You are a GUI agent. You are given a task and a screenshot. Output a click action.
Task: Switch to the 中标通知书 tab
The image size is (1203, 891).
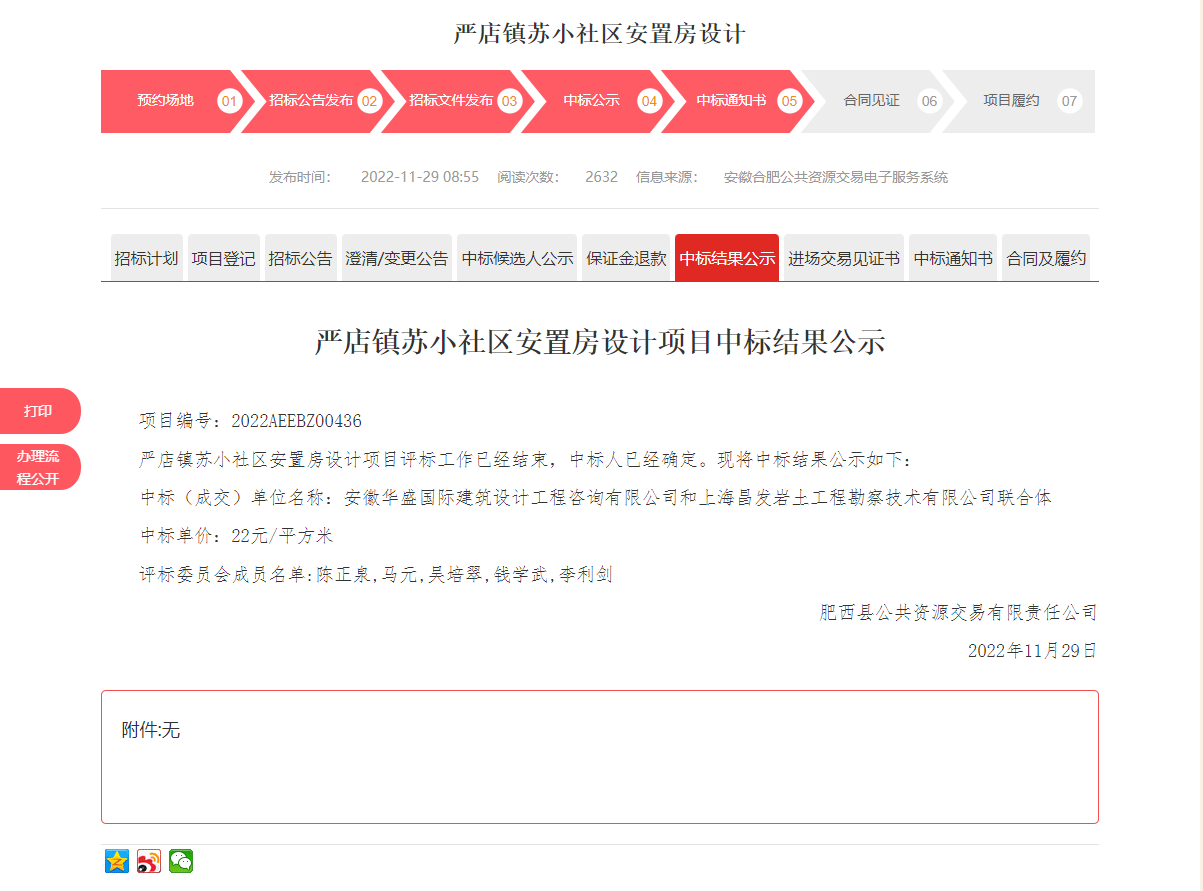[x=953, y=258]
